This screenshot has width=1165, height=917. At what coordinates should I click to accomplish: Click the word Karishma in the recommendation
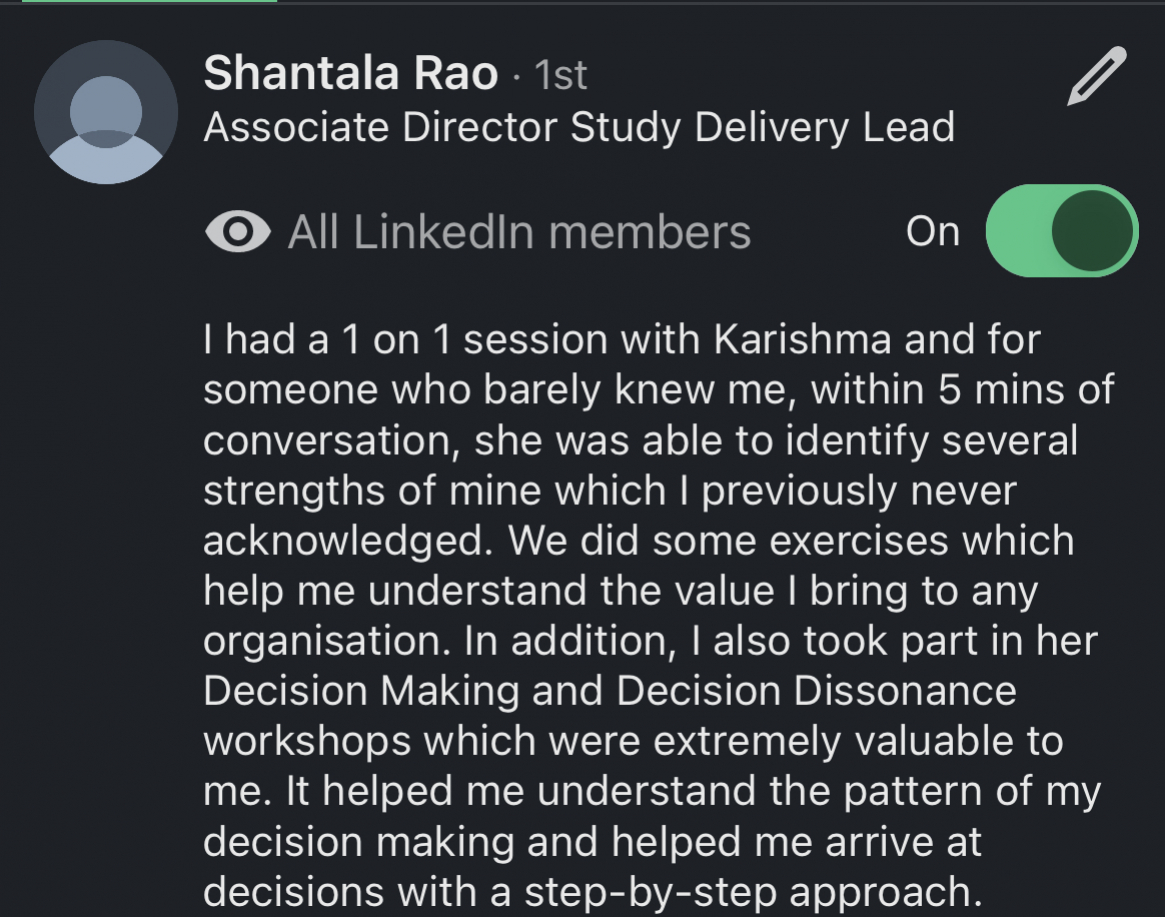coord(802,340)
